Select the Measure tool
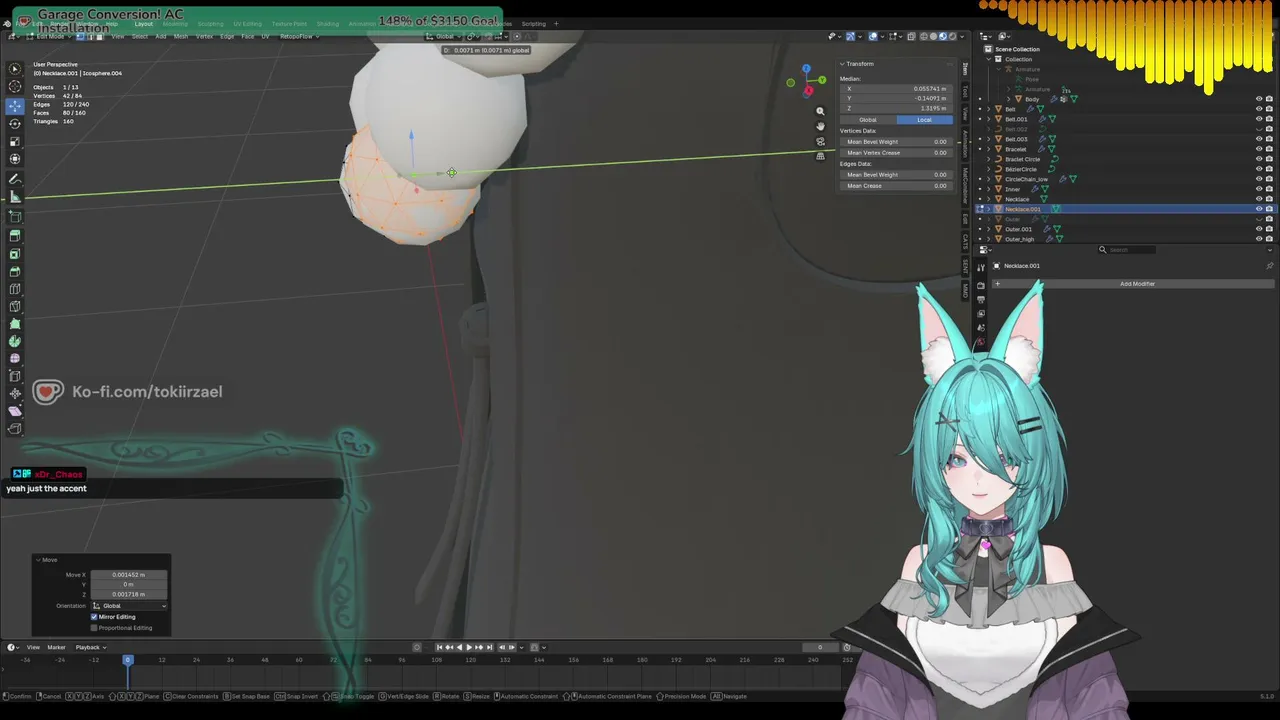 coord(15,197)
